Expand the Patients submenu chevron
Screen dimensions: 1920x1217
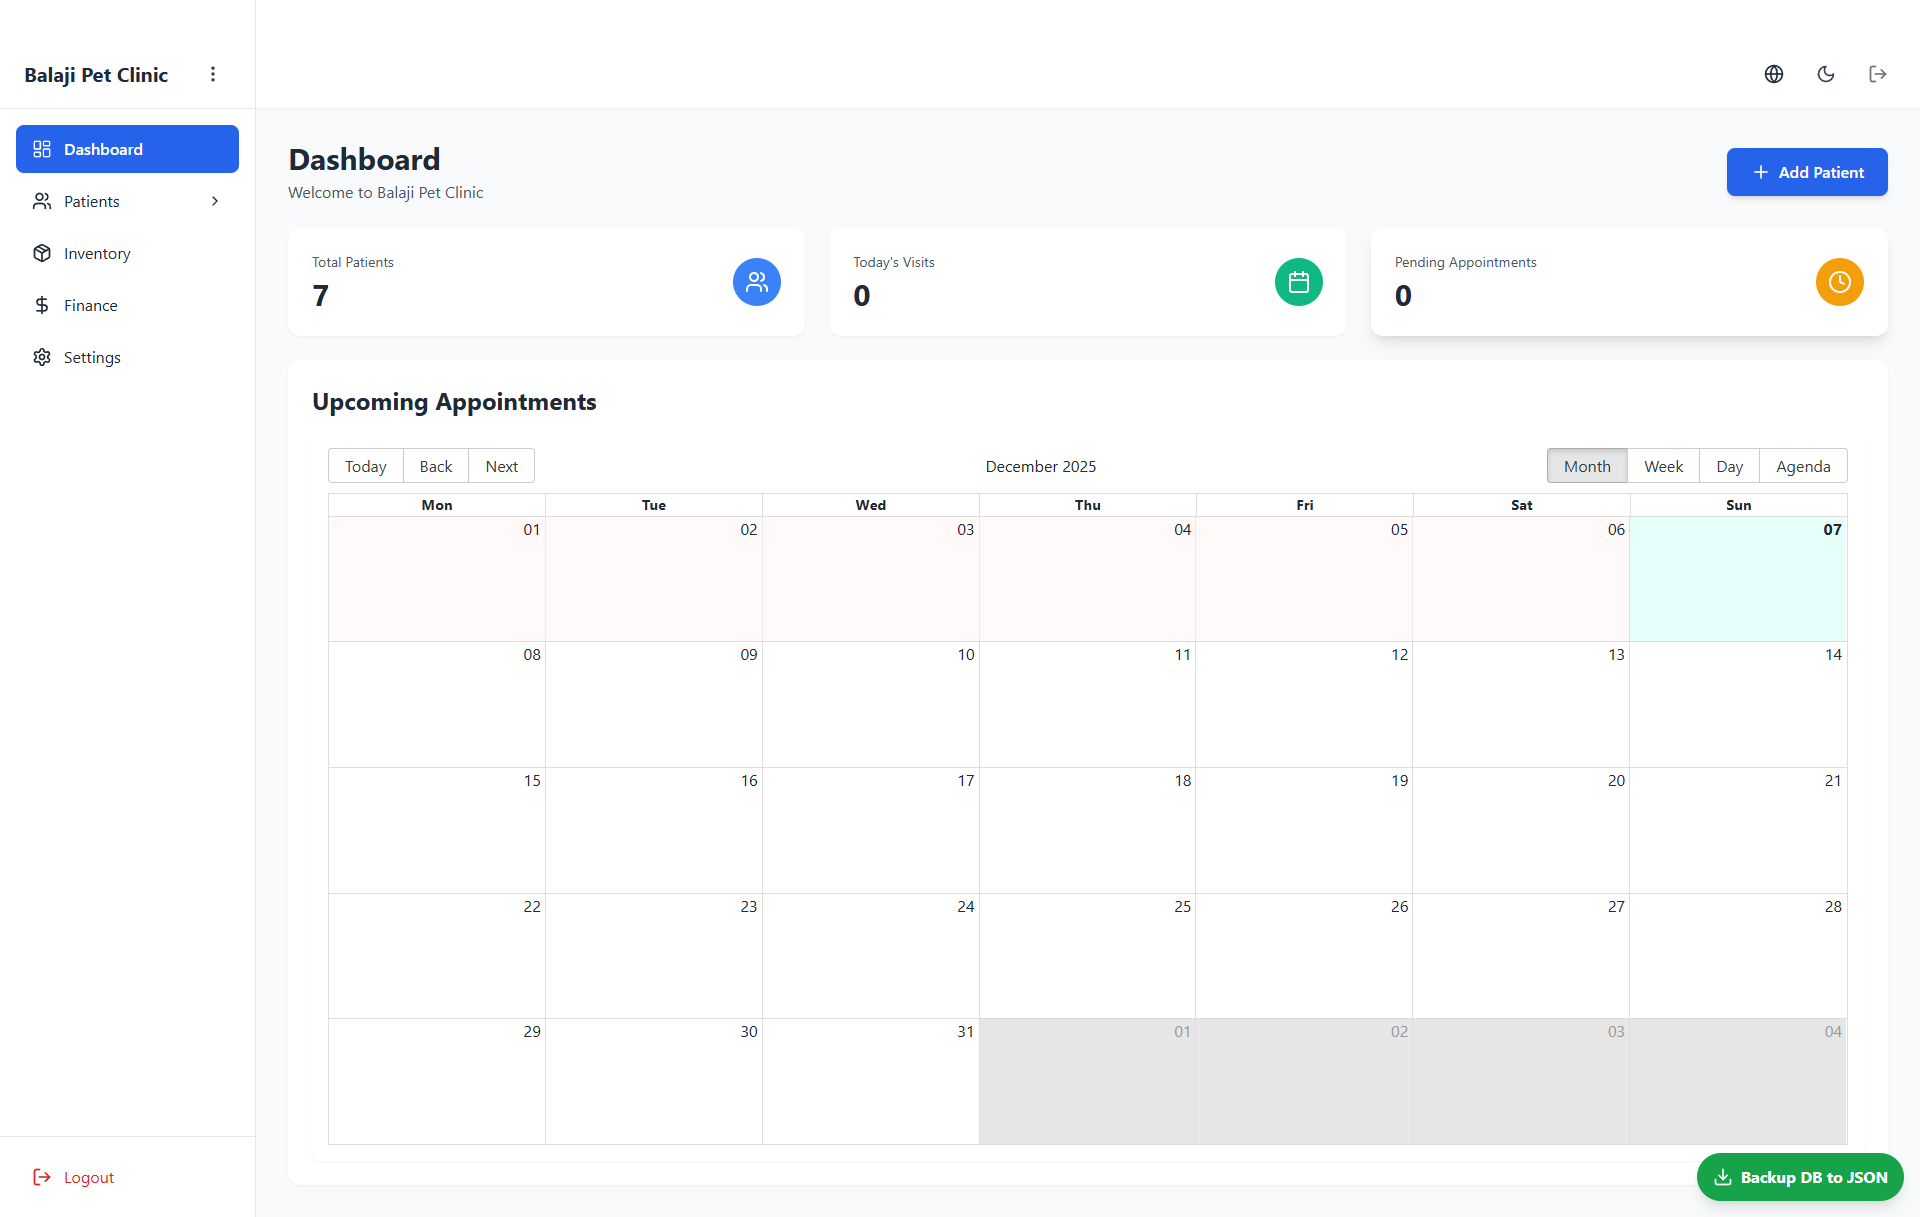click(x=215, y=201)
